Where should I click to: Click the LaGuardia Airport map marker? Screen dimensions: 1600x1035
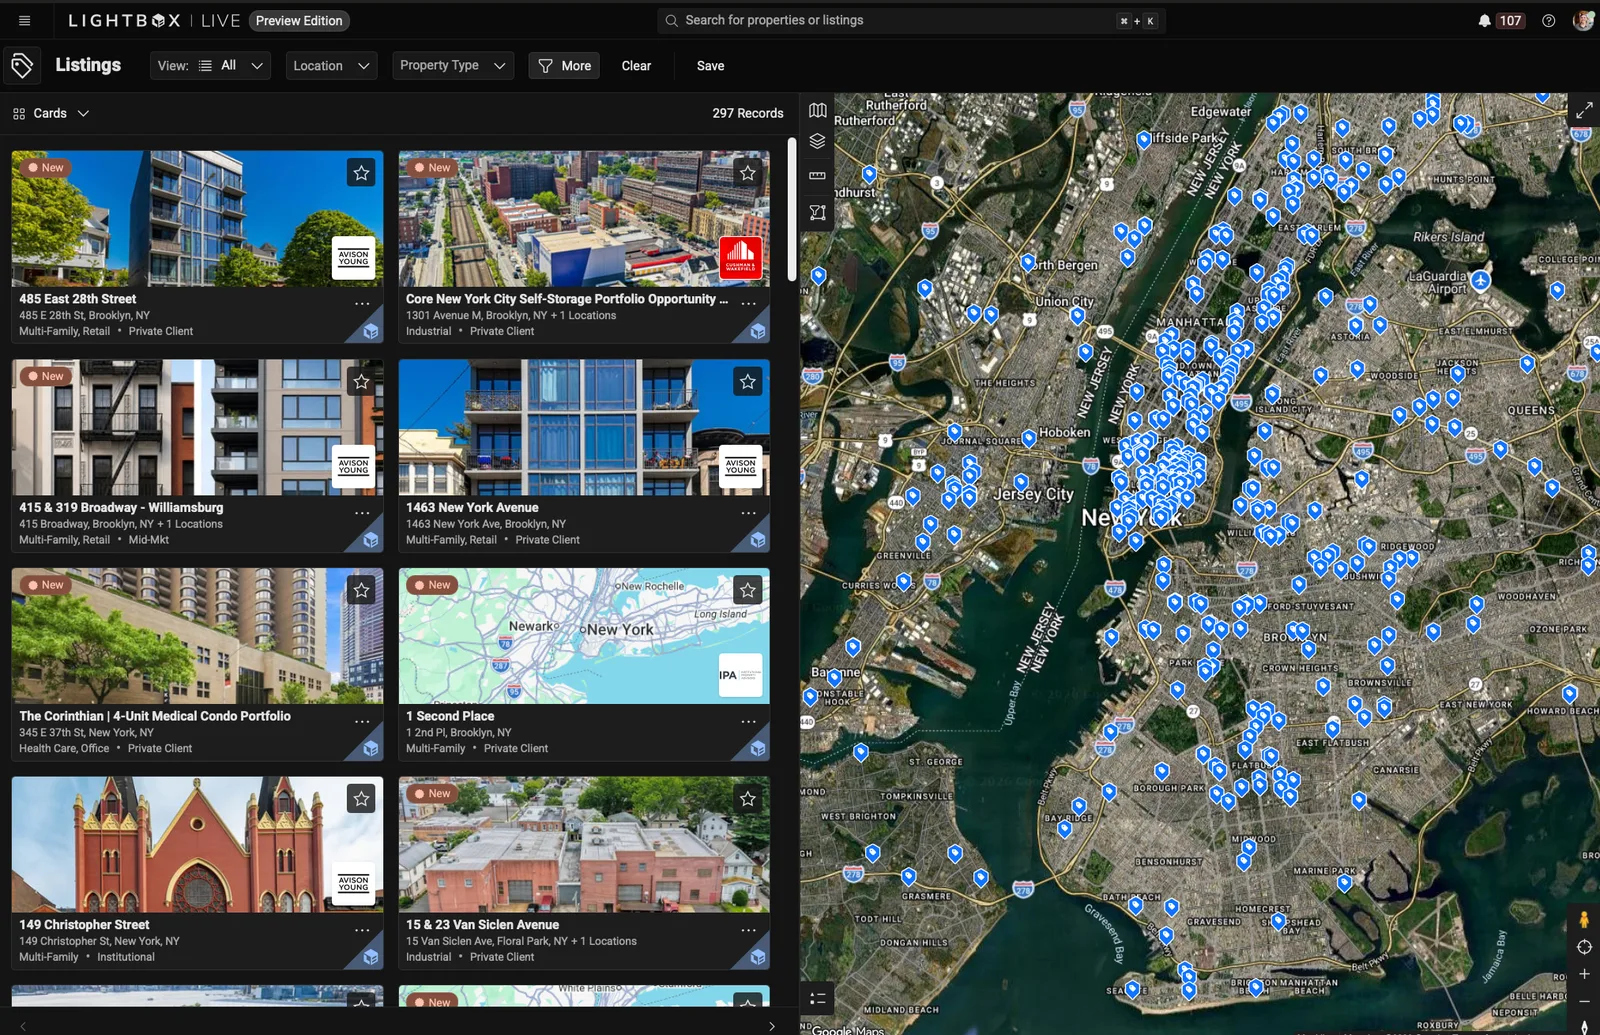coord(1480,280)
